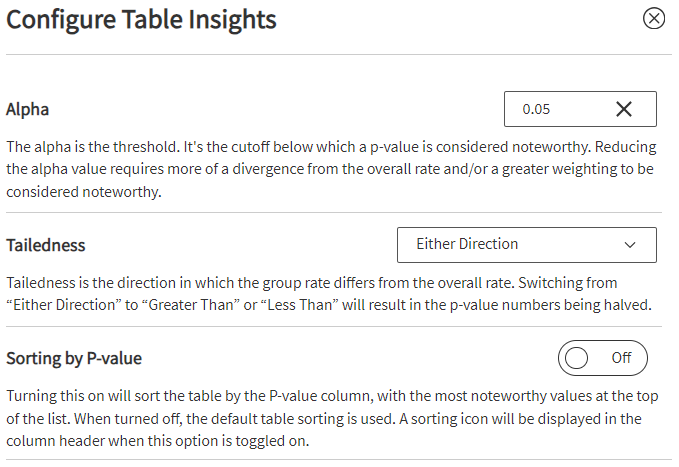Image resolution: width=679 pixels, height=467 pixels.
Task: Close the Configure Table Insights dialog
Action: click(x=654, y=19)
